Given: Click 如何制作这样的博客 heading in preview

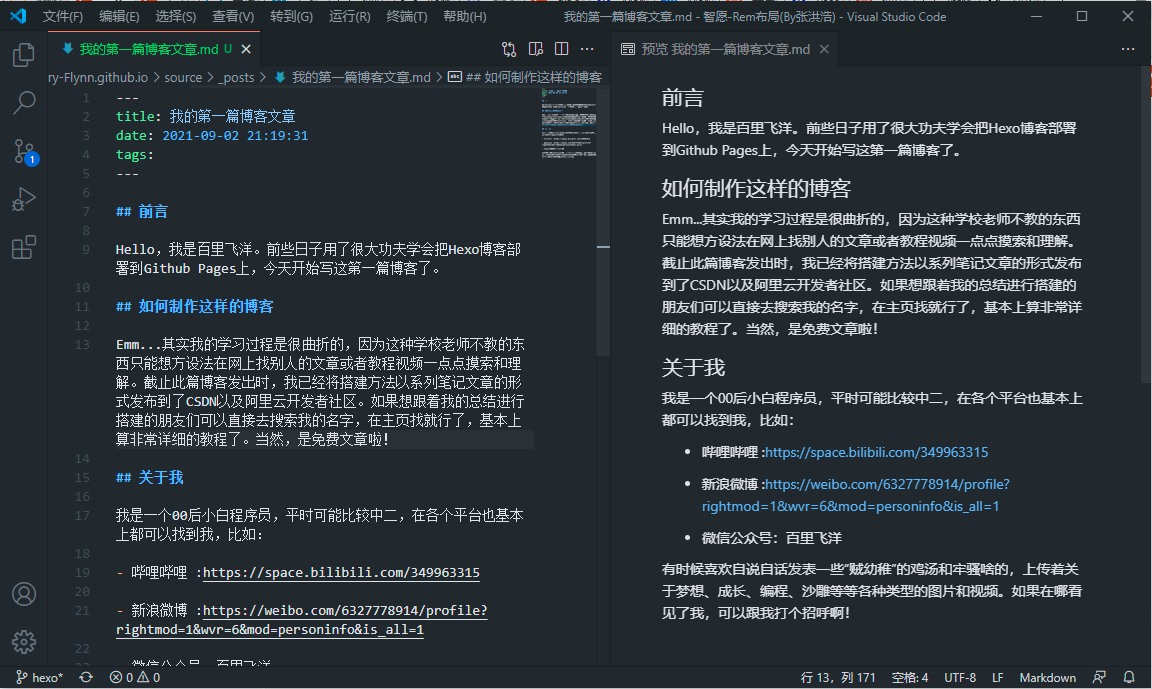Looking at the screenshot, I should (756, 189).
